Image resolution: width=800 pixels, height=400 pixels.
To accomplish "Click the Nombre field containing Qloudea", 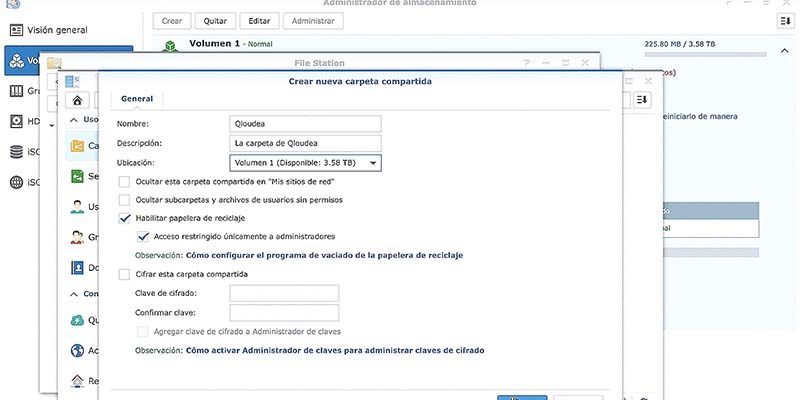I will (x=305, y=123).
